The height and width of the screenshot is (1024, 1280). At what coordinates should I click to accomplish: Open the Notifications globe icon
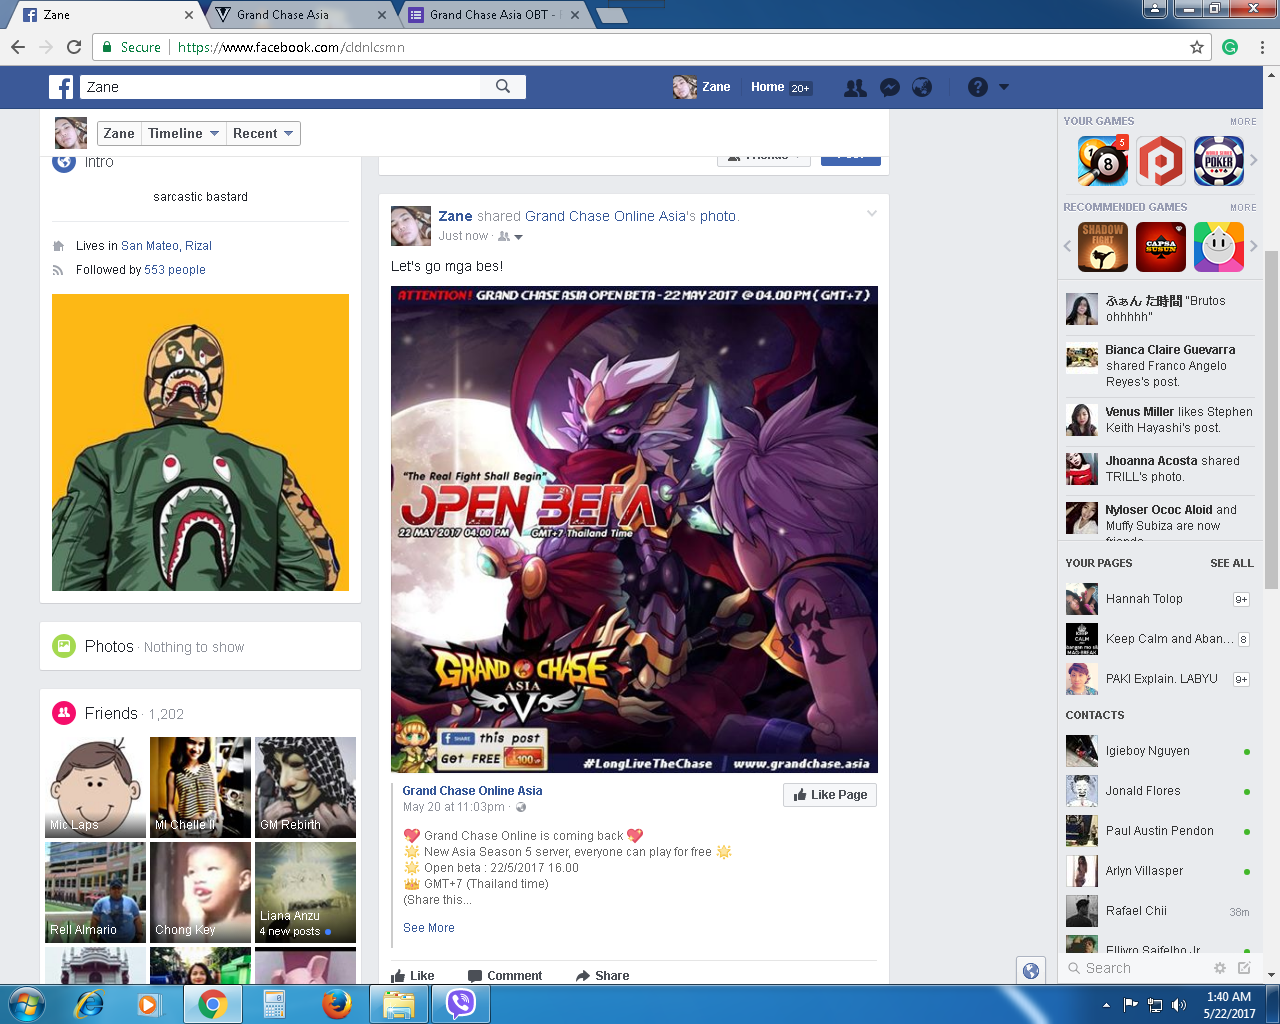point(922,88)
